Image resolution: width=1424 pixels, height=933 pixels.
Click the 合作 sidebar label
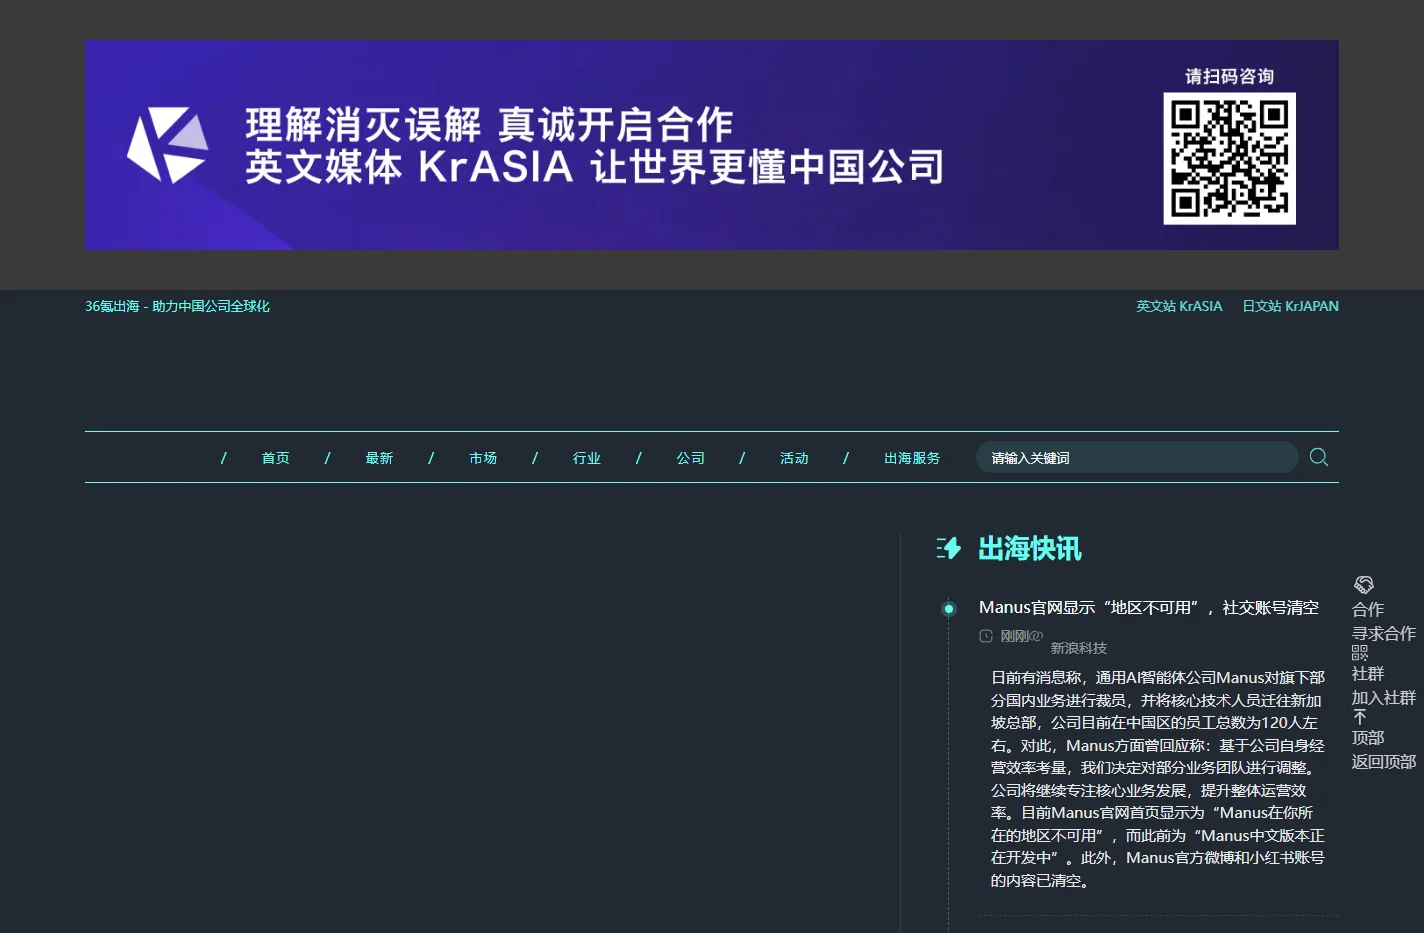pyautogui.click(x=1368, y=609)
